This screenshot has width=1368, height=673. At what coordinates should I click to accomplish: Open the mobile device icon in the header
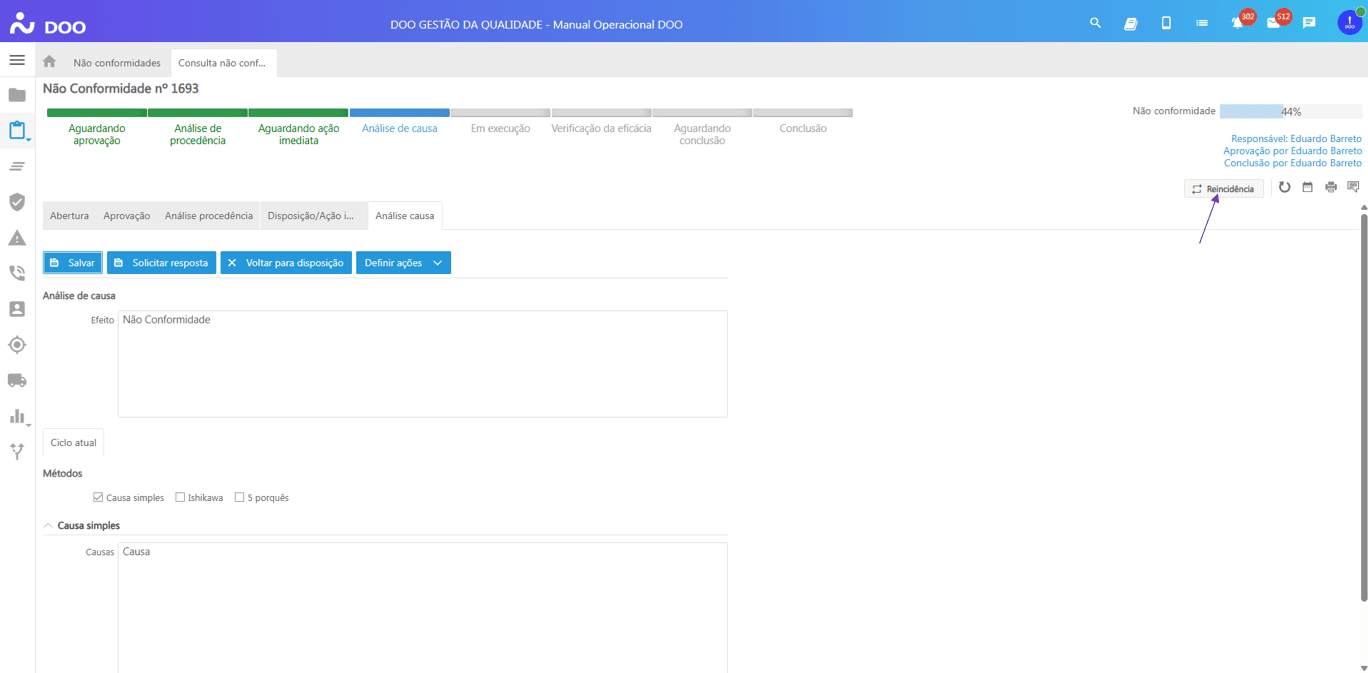coord(1166,23)
